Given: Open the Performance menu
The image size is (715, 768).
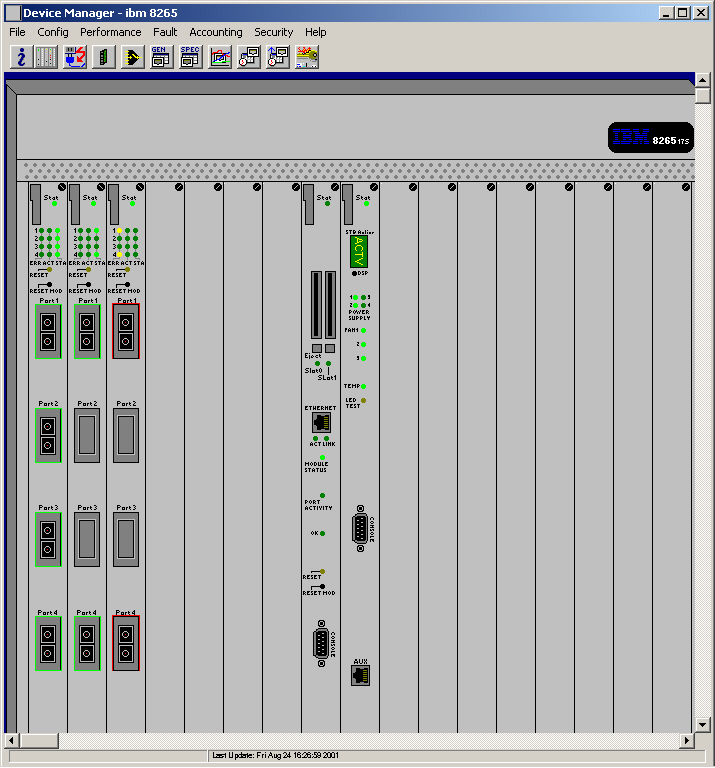Looking at the screenshot, I should click(111, 32).
